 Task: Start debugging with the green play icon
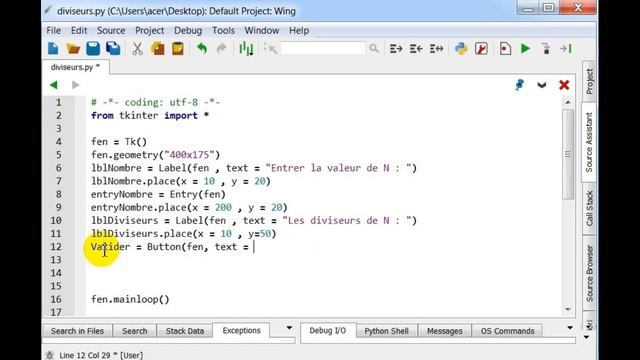point(525,49)
